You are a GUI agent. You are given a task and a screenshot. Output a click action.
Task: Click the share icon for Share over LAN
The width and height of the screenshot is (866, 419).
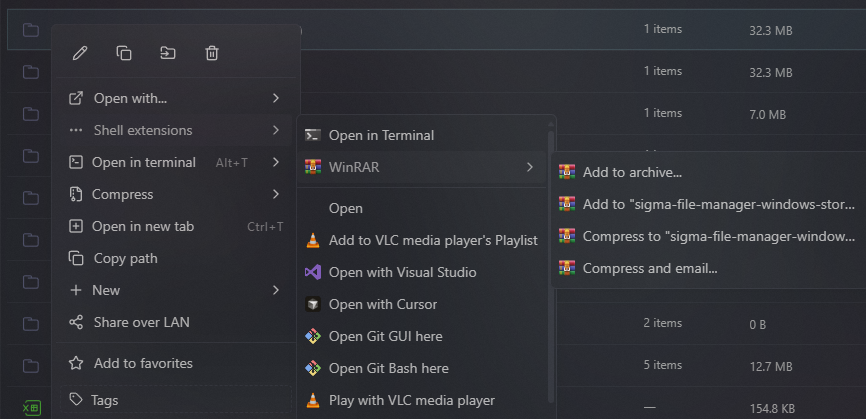76,322
